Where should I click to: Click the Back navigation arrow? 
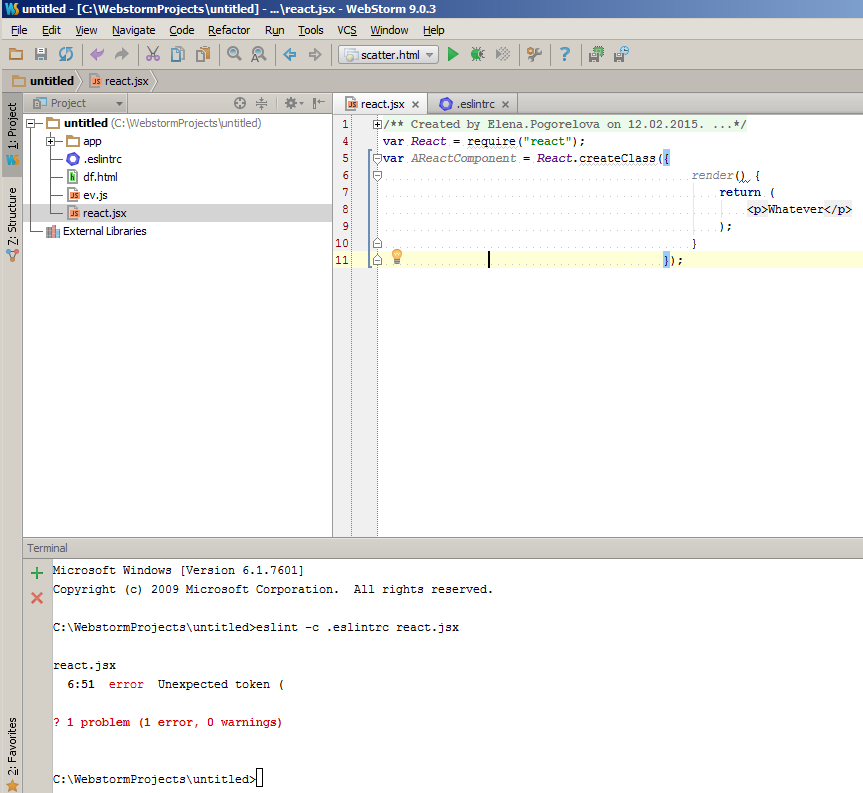click(x=290, y=54)
